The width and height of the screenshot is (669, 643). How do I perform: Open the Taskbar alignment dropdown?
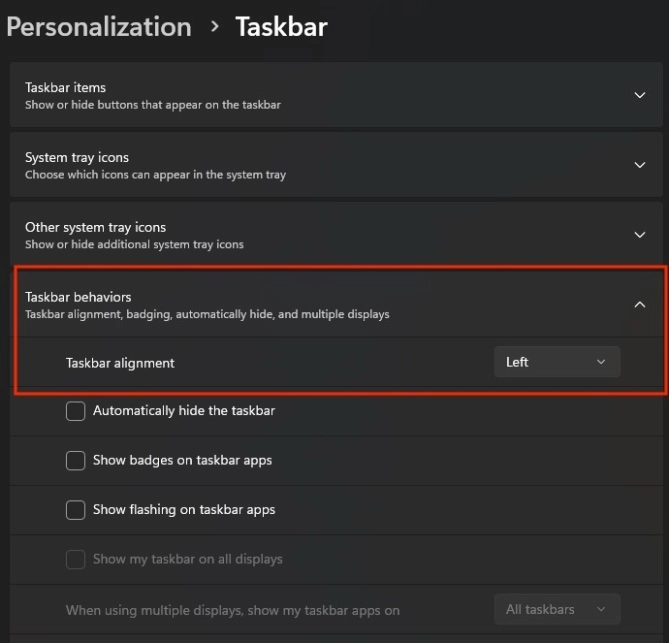(x=557, y=362)
